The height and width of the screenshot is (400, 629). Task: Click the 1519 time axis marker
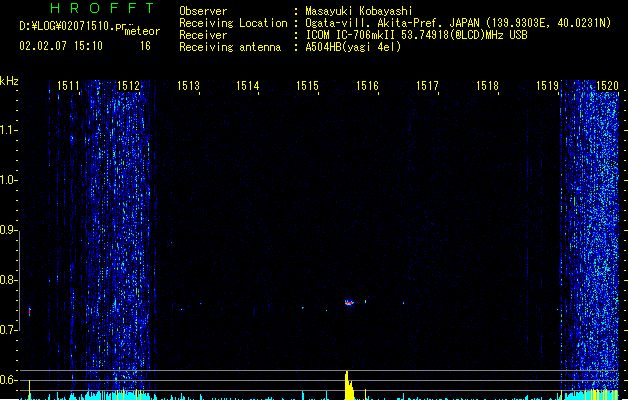pyautogui.click(x=547, y=86)
